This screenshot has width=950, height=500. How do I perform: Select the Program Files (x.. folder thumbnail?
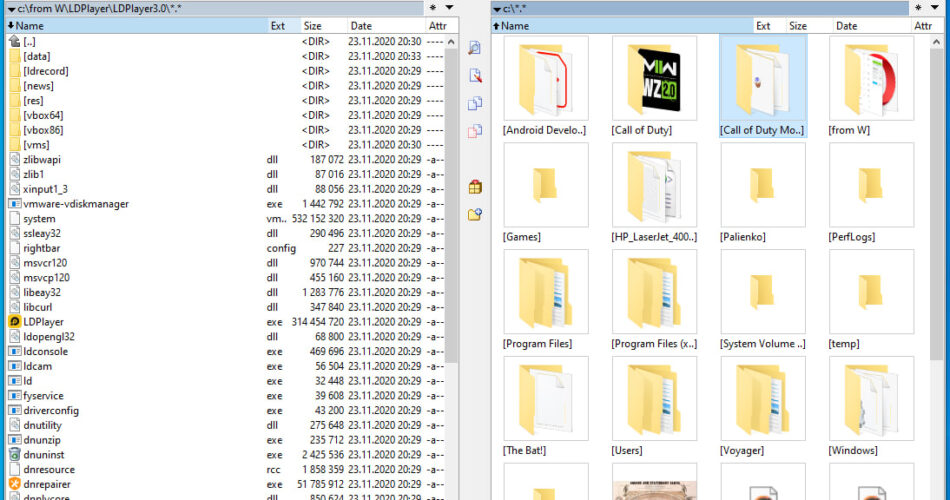coord(654,292)
